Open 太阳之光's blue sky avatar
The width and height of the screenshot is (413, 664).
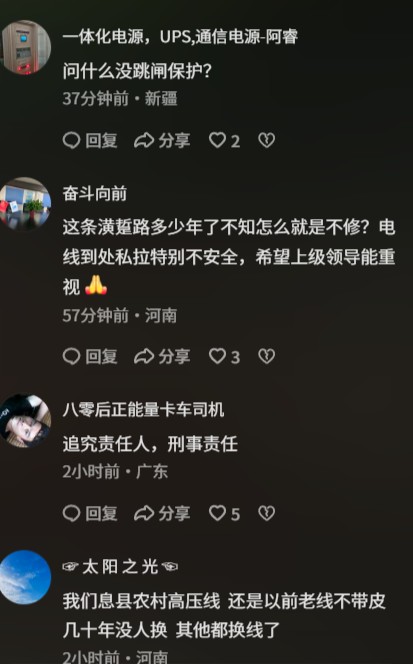(x=25, y=577)
